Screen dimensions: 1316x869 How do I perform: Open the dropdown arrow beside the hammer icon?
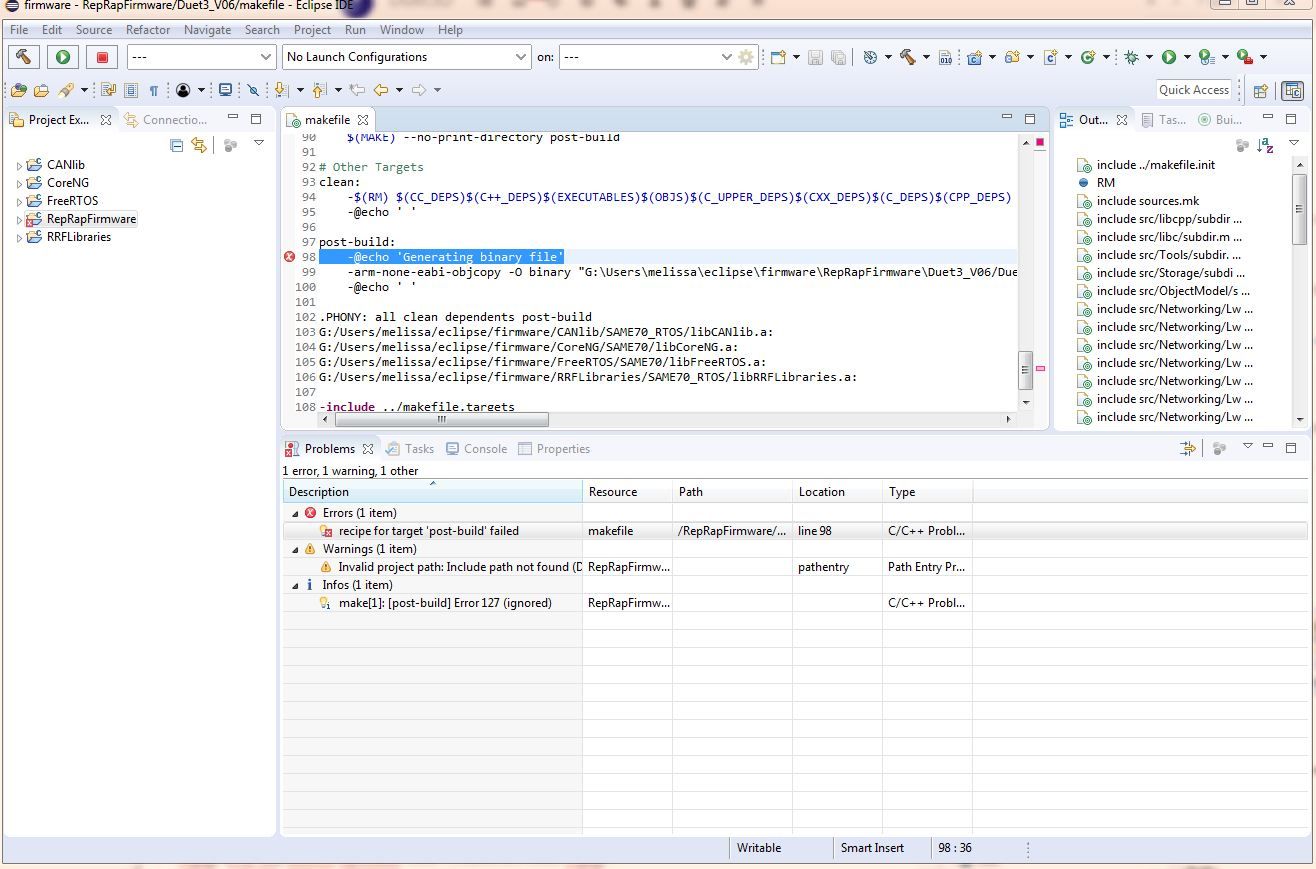(925, 57)
